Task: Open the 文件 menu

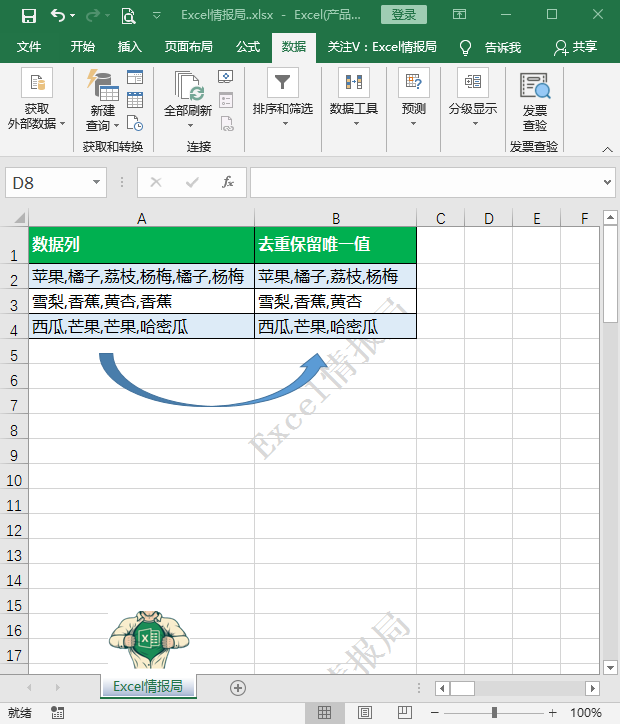Action: pyautogui.click(x=30, y=47)
